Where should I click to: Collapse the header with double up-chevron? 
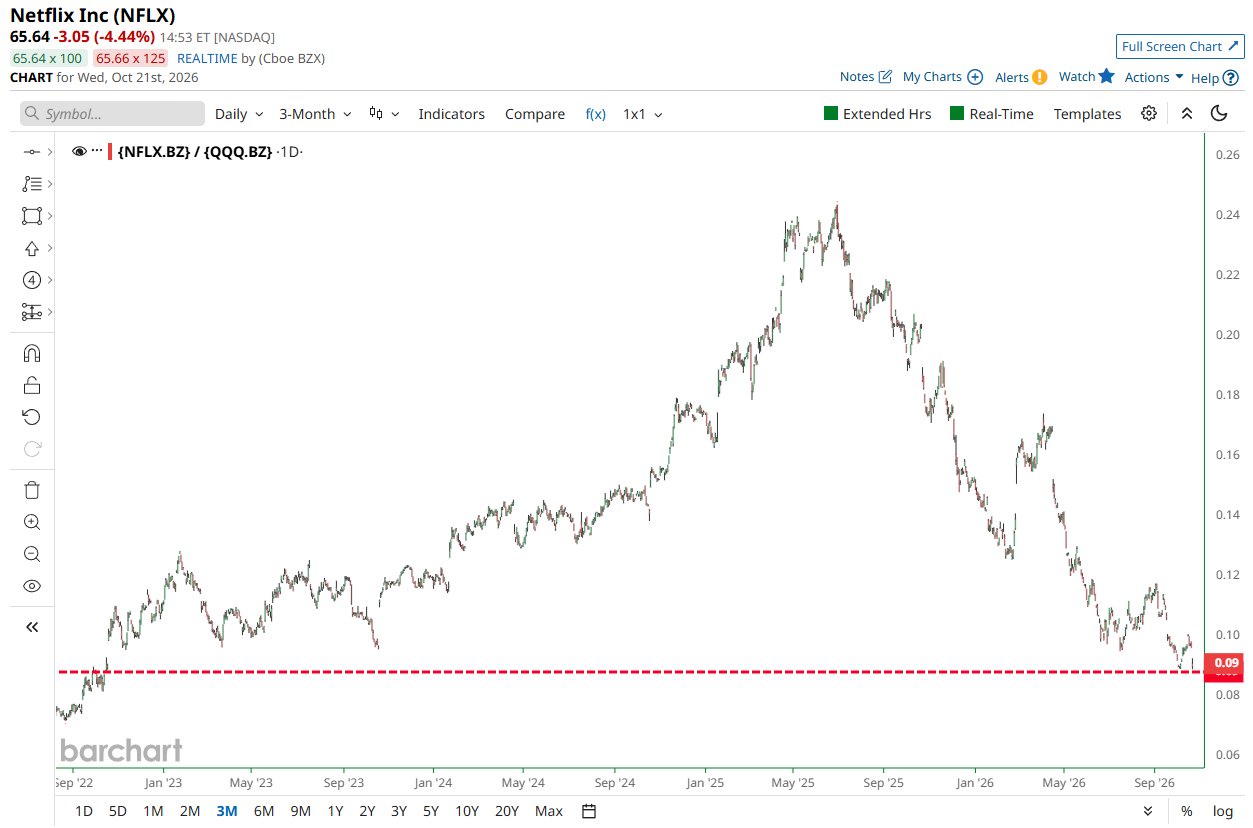1187,113
